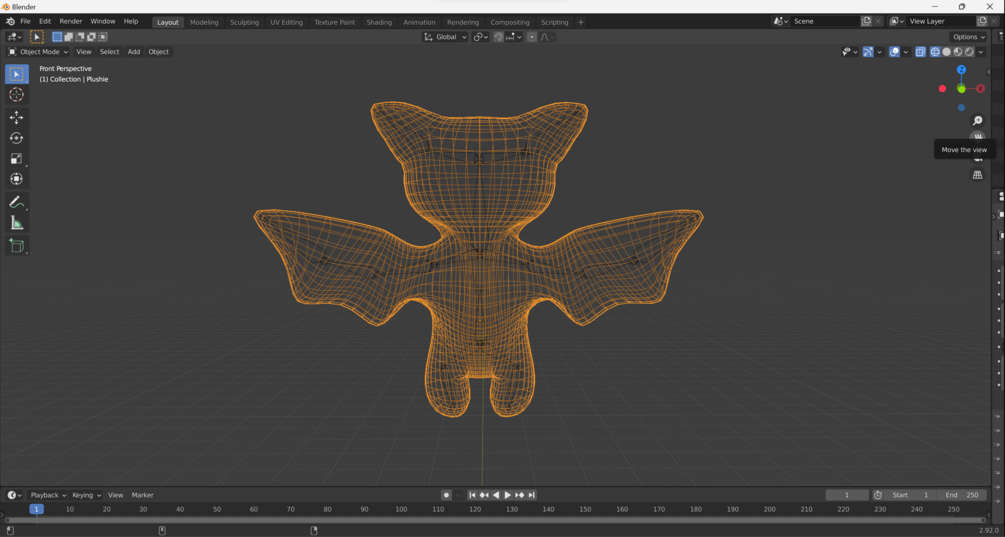
Task: Switch to wireframe viewport shading
Action: tap(935, 52)
